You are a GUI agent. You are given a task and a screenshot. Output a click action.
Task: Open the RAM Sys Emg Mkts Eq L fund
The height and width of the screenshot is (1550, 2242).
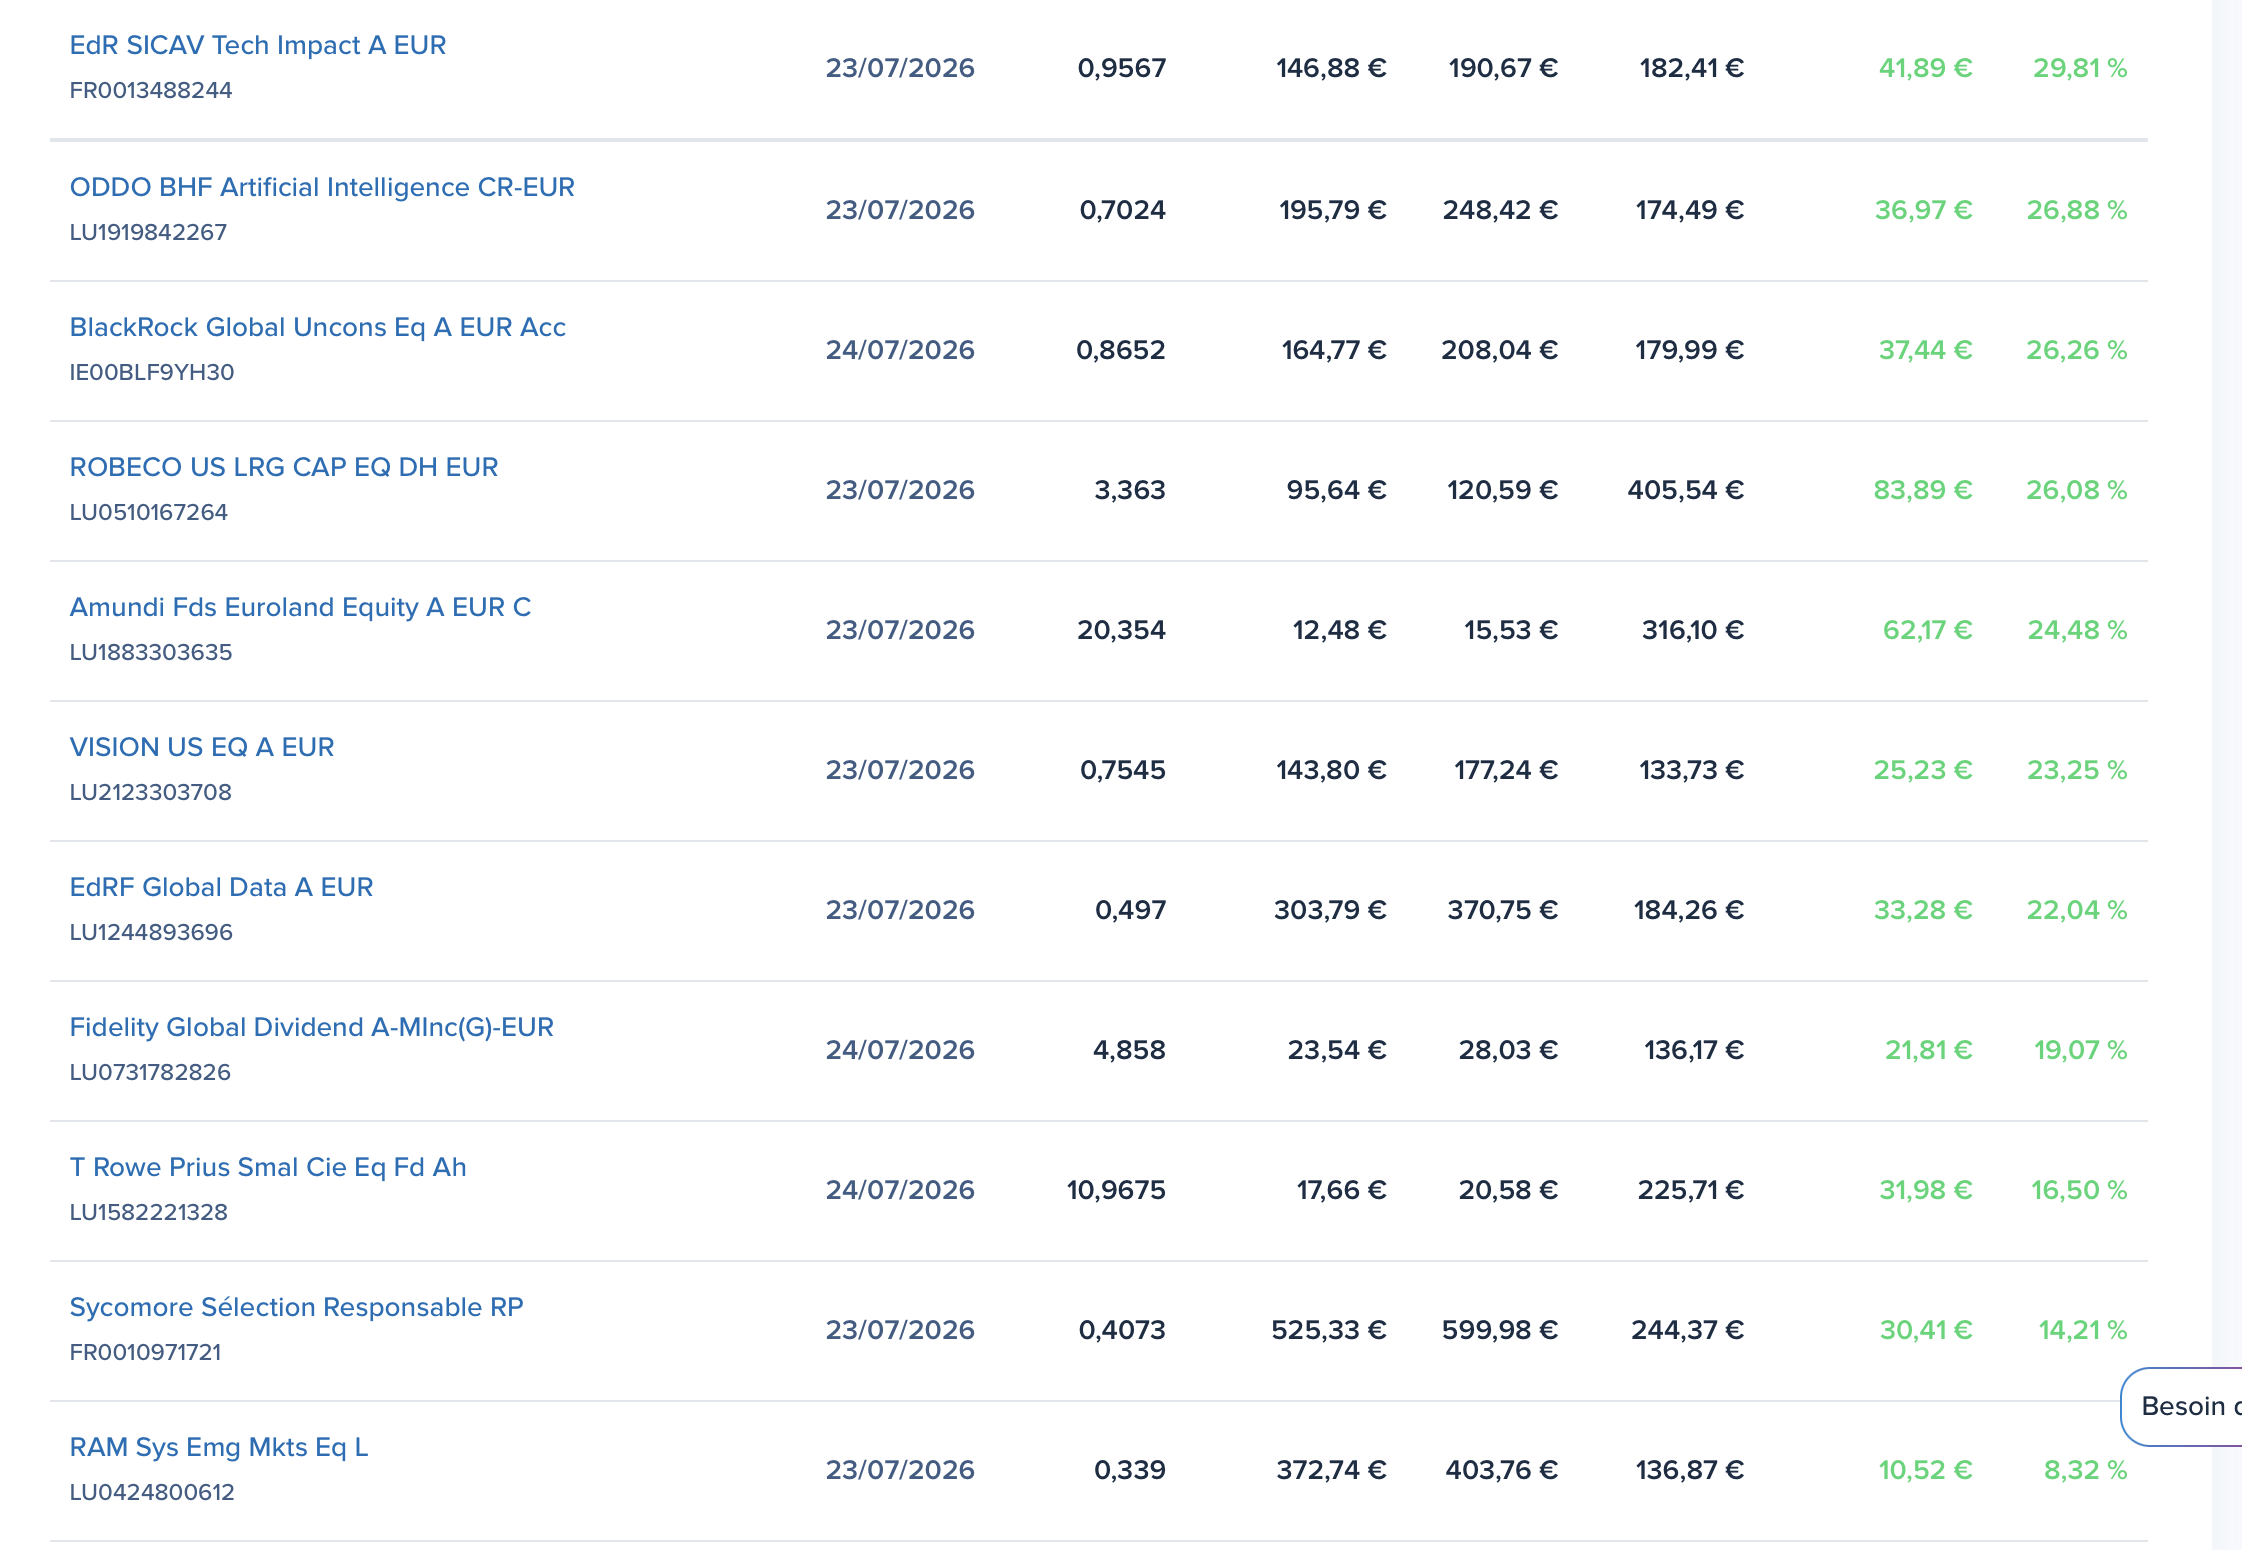[219, 1447]
